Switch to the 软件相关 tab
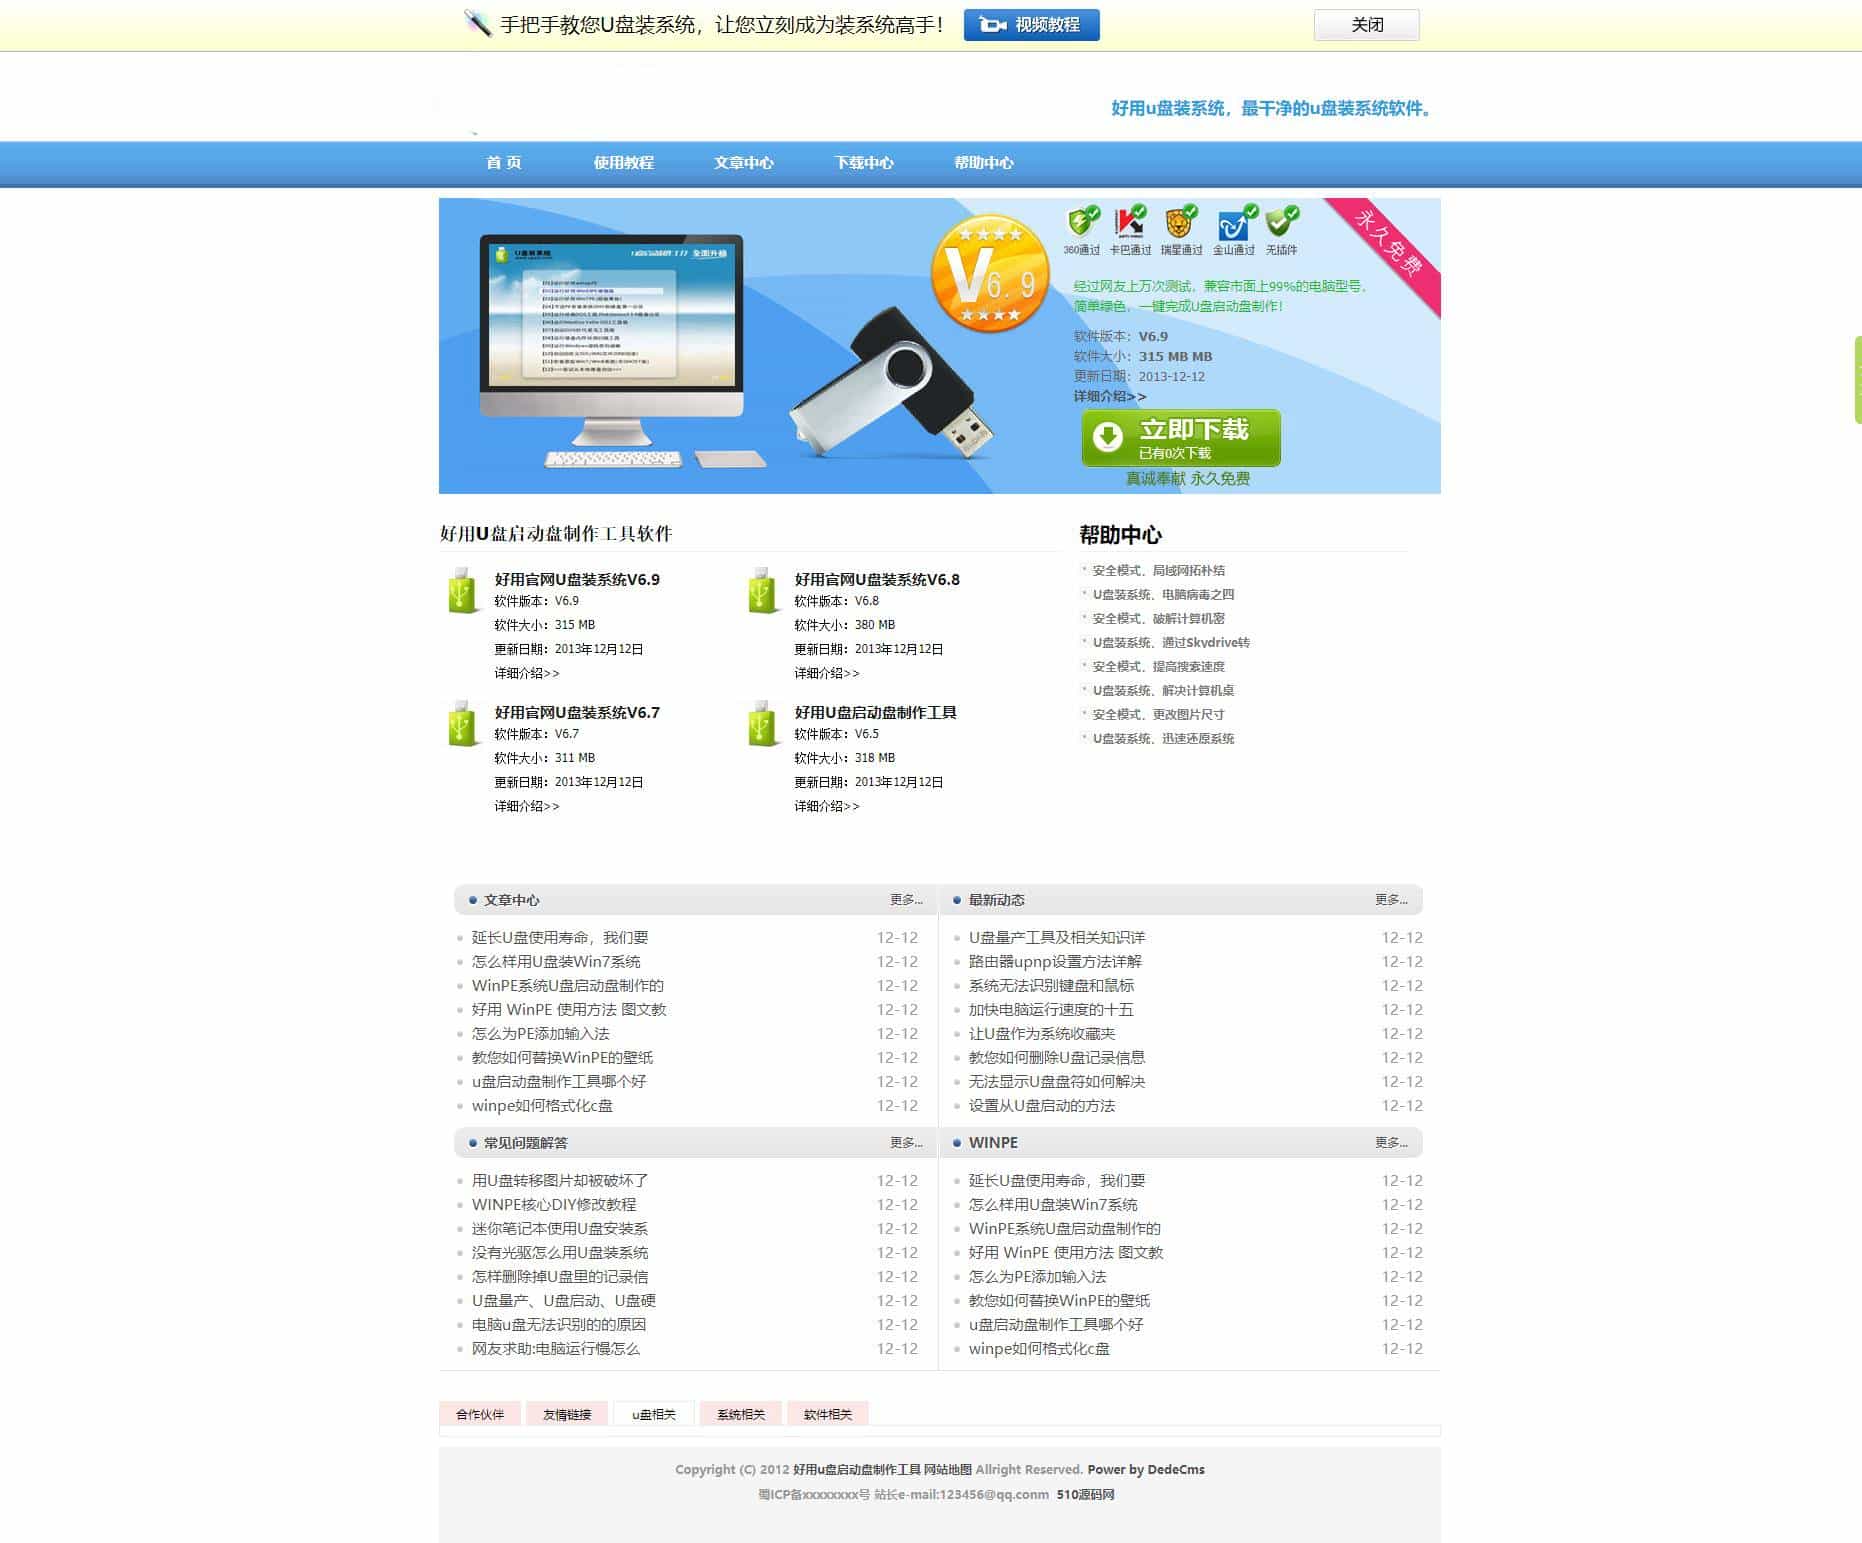 click(x=828, y=1414)
